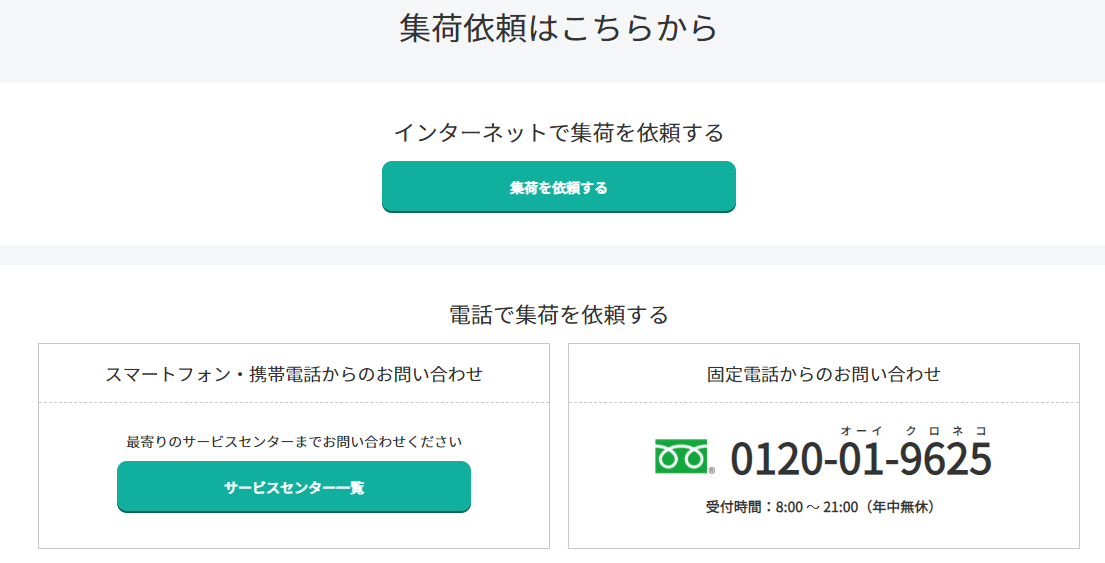Image resolution: width=1105 pixels, height=563 pixels.
Task: Click the green free-dial logo icon
Action: point(680,456)
